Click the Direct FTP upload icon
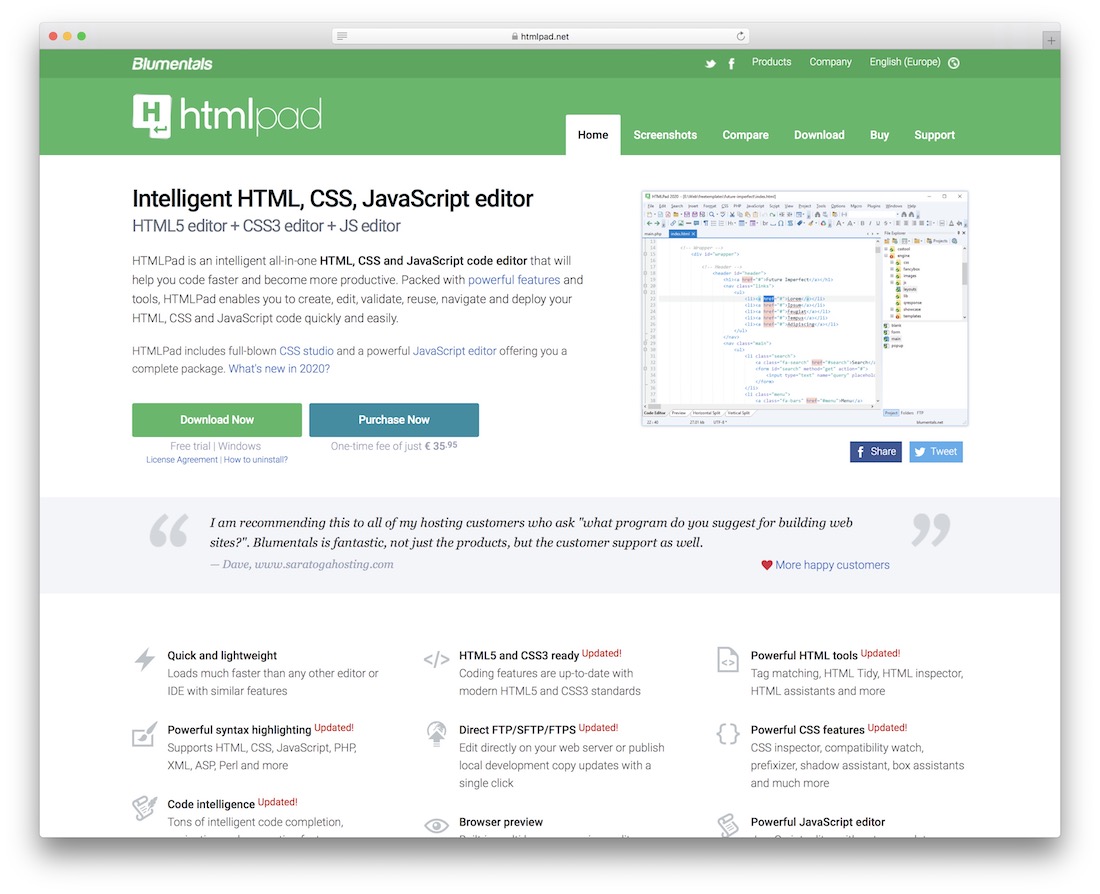Screen dimensions: 1100x894 click(x=436, y=733)
